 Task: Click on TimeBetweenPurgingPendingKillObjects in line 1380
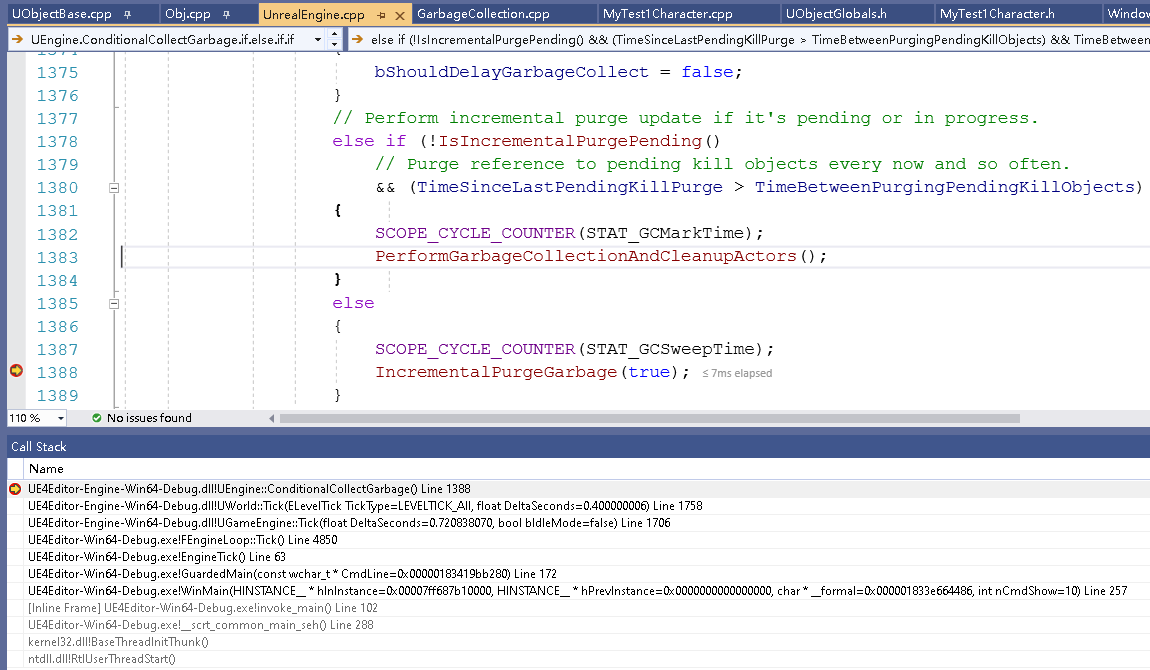click(945, 187)
